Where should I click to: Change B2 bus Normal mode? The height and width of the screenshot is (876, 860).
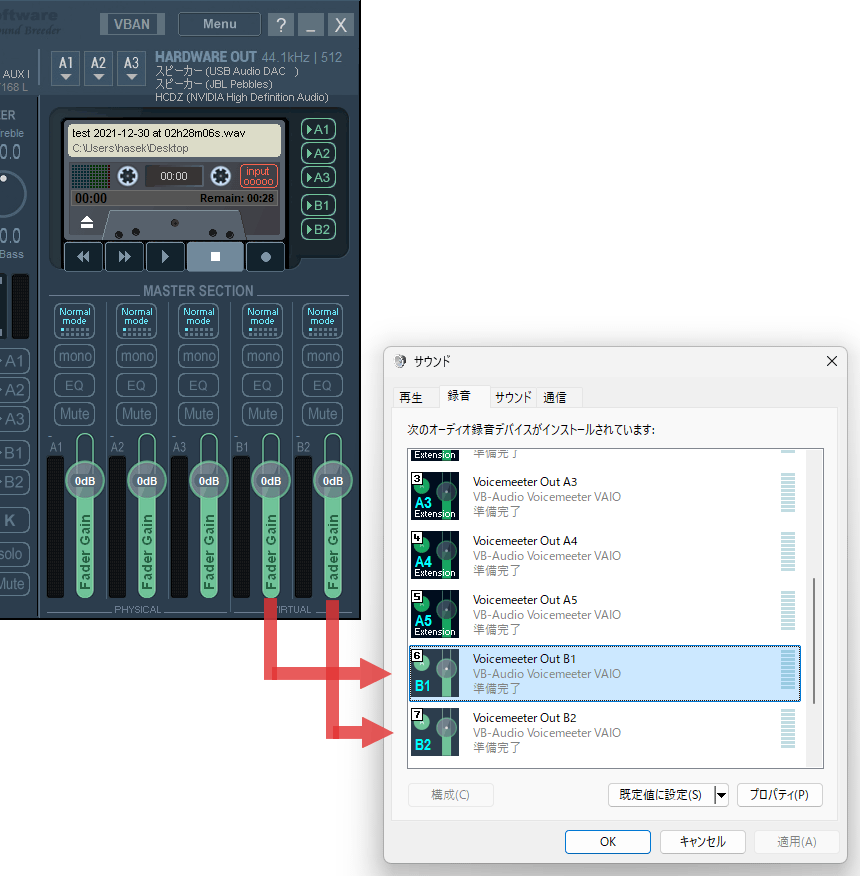pos(322,321)
